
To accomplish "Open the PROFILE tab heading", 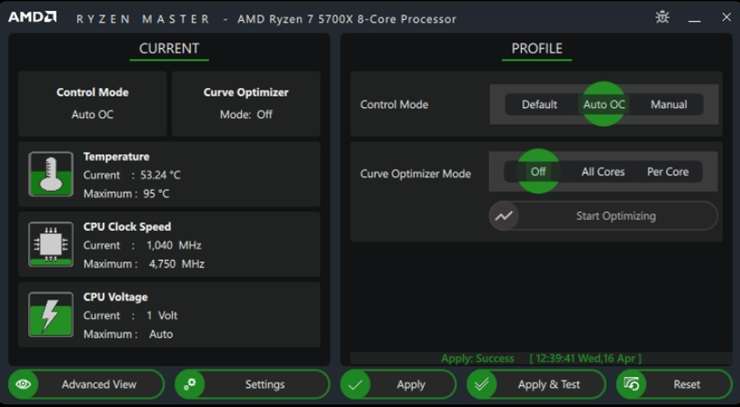I will tap(537, 49).
